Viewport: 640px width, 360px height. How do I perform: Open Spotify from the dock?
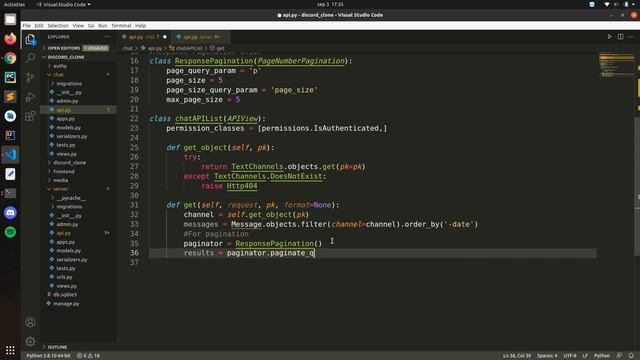point(10,232)
